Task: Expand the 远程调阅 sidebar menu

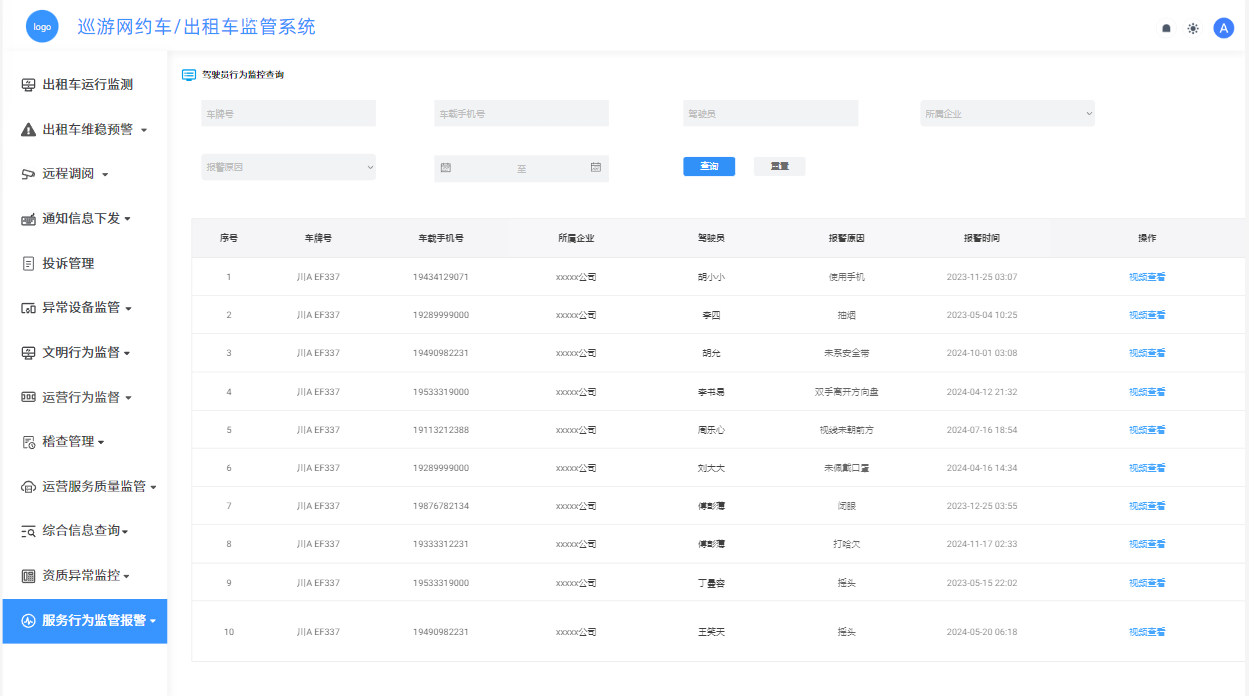Action: click(74, 174)
